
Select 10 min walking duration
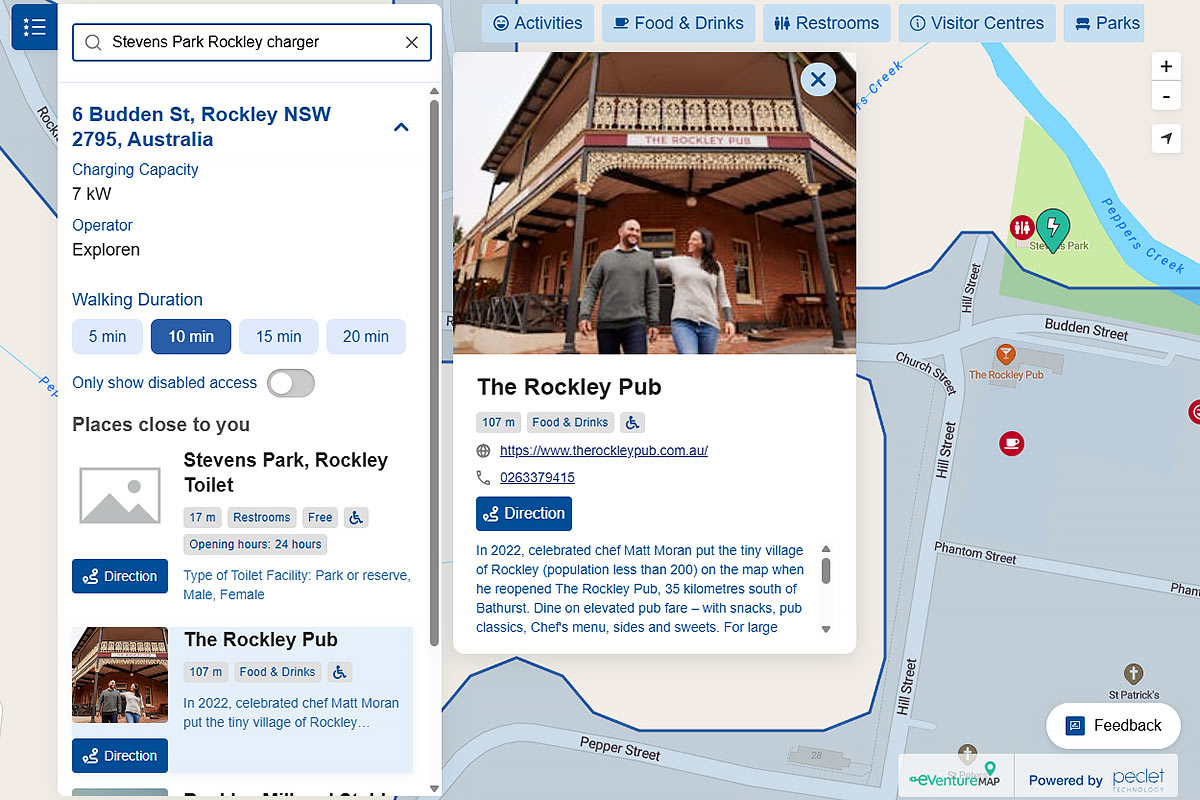pos(191,337)
